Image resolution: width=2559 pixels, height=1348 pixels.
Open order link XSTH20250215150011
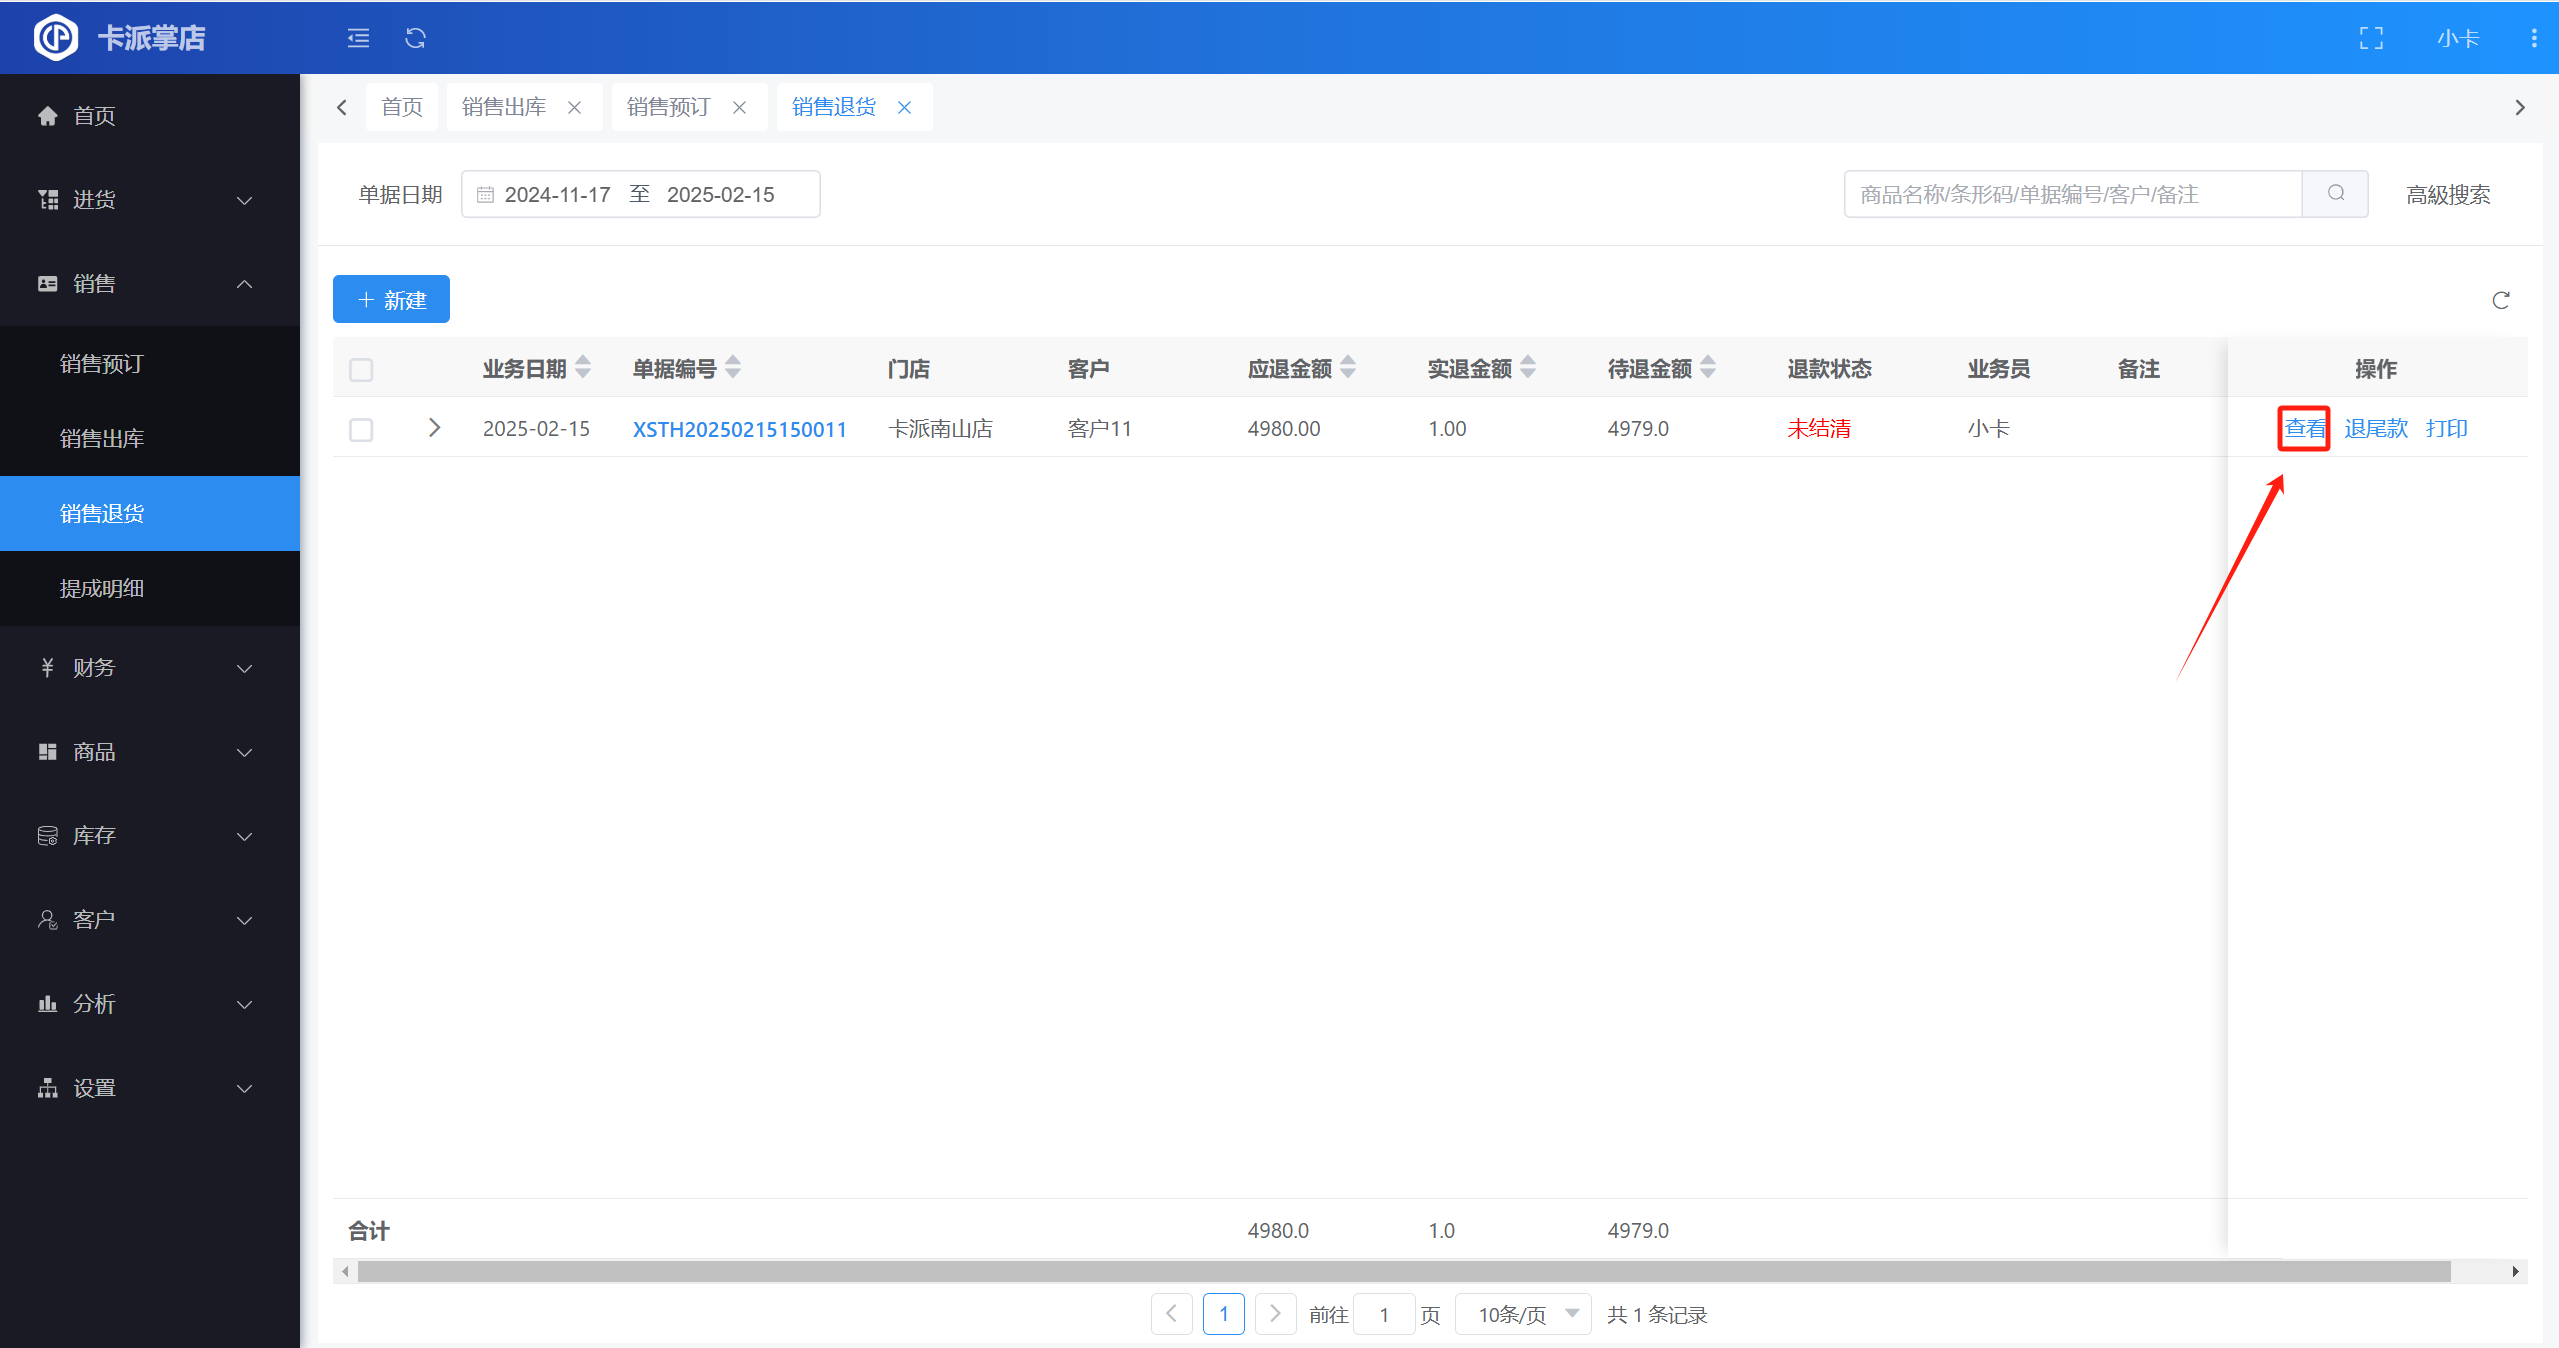pos(739,429)
